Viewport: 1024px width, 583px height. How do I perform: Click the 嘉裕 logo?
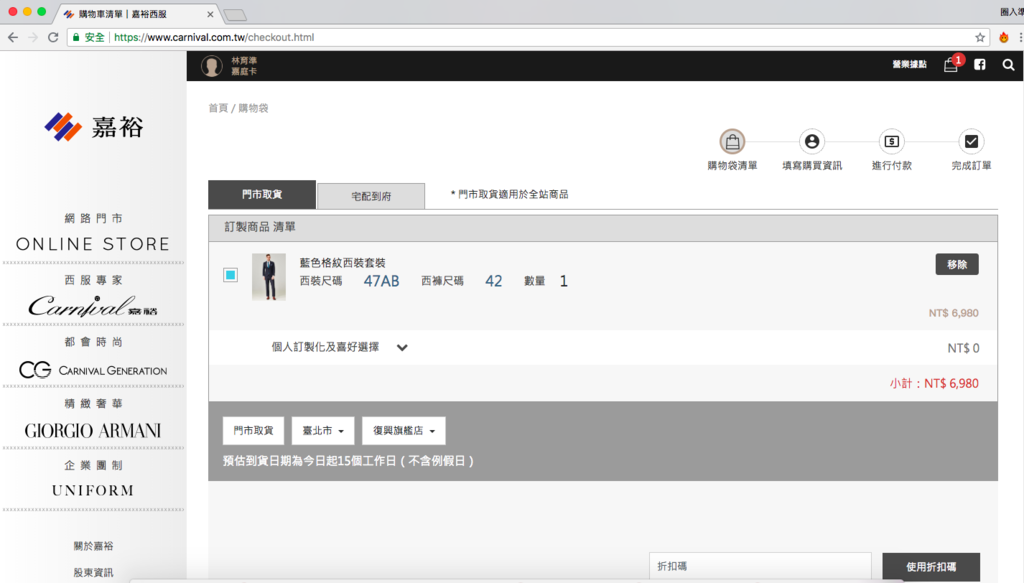[93, 127]
